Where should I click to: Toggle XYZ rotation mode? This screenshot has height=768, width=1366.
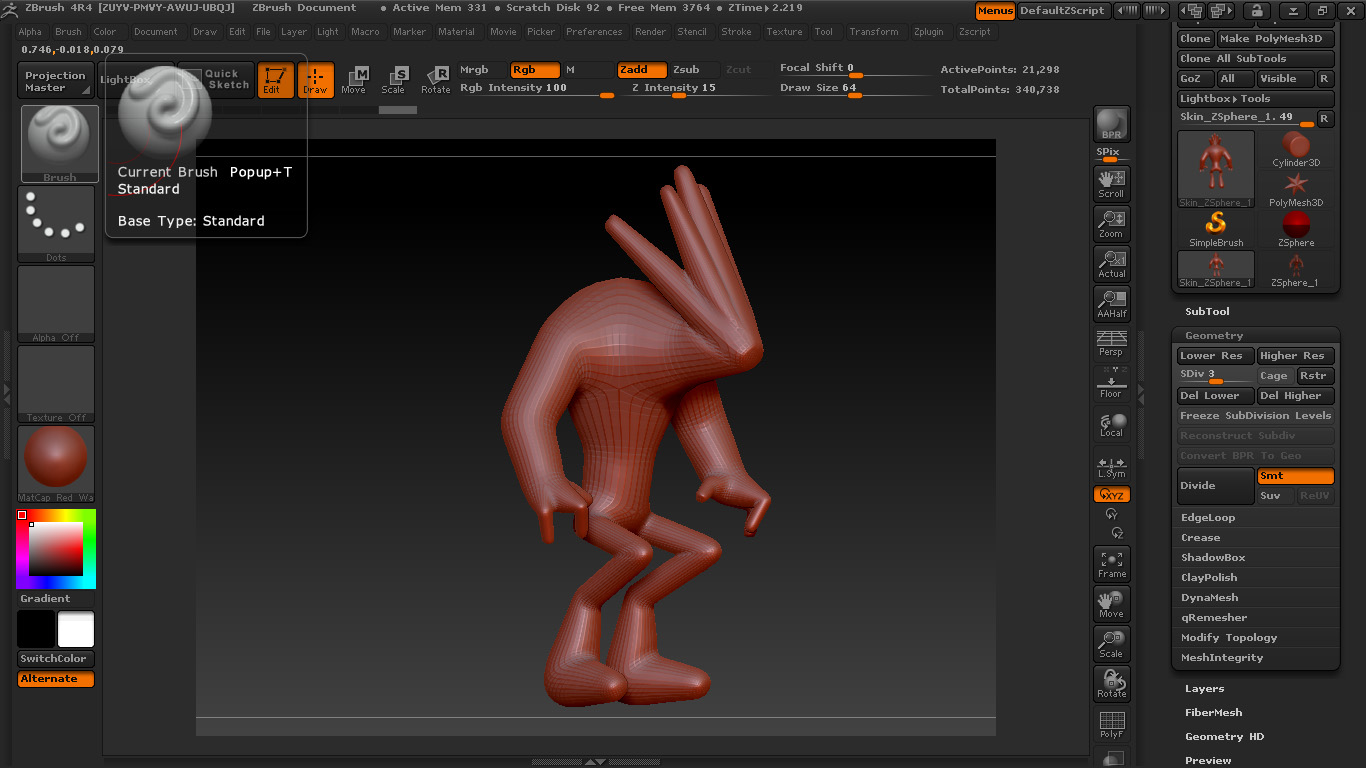coord(1111,494)
